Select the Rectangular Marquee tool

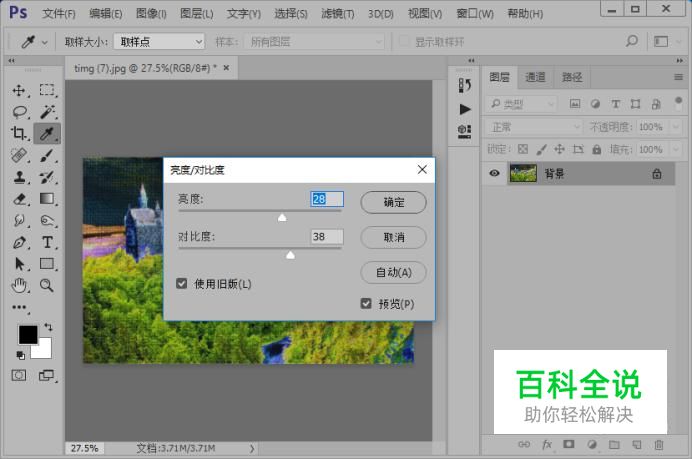[x=47, y=90]
